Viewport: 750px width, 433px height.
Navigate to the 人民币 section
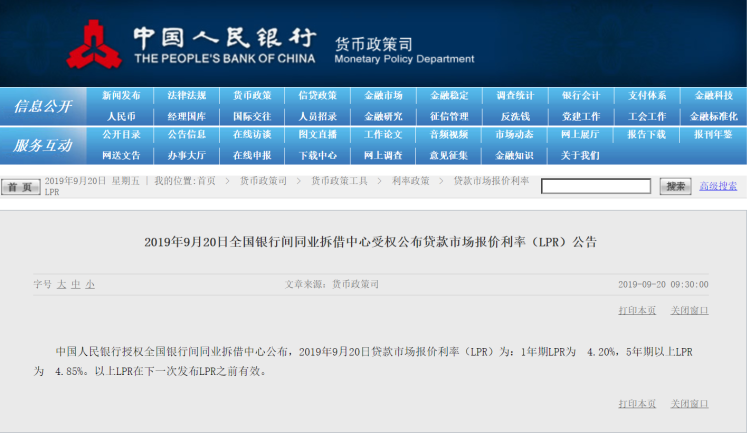tap(121, 116)
